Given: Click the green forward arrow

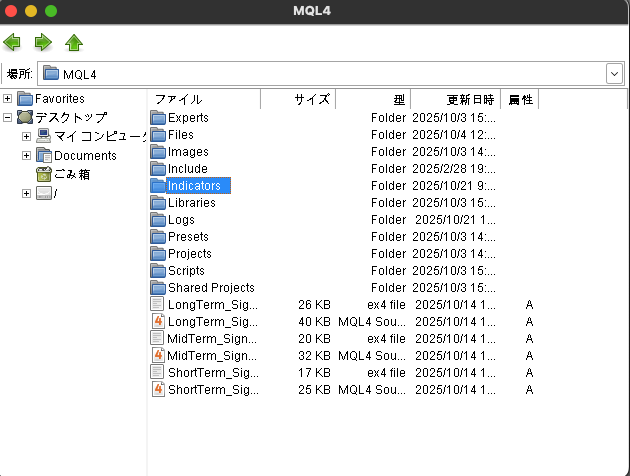Looking at the screenshot, I should point(43,42).
